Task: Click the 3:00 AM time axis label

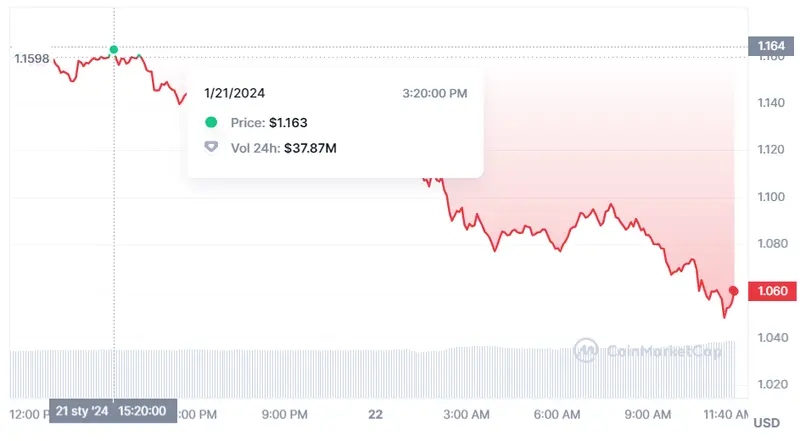Action: click(x=466, y=414)
